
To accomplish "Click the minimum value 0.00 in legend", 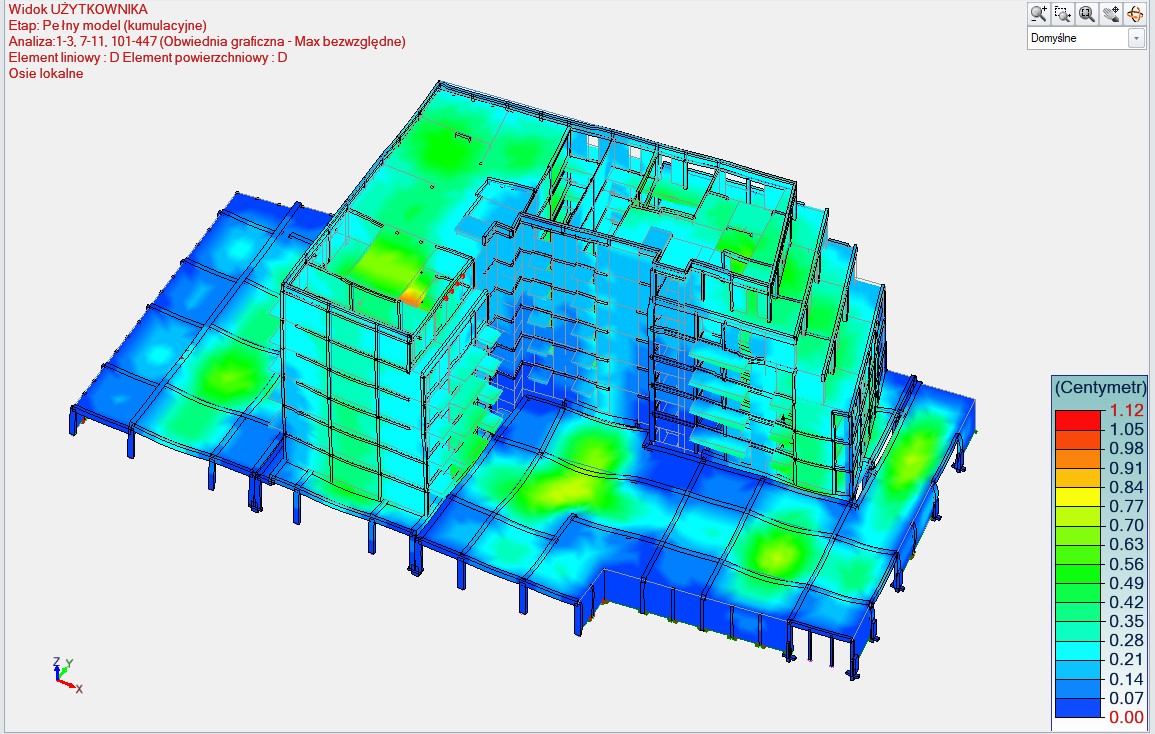I will [x=1126, y=716].
